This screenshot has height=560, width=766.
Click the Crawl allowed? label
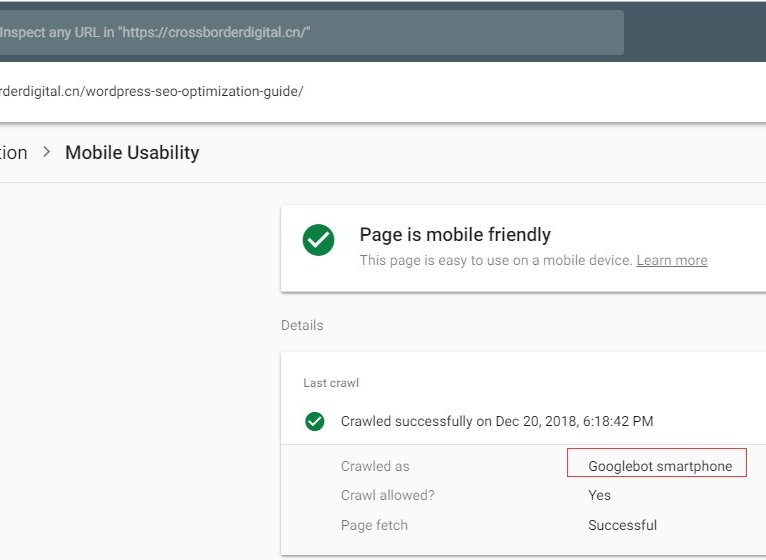pos(387,495)
